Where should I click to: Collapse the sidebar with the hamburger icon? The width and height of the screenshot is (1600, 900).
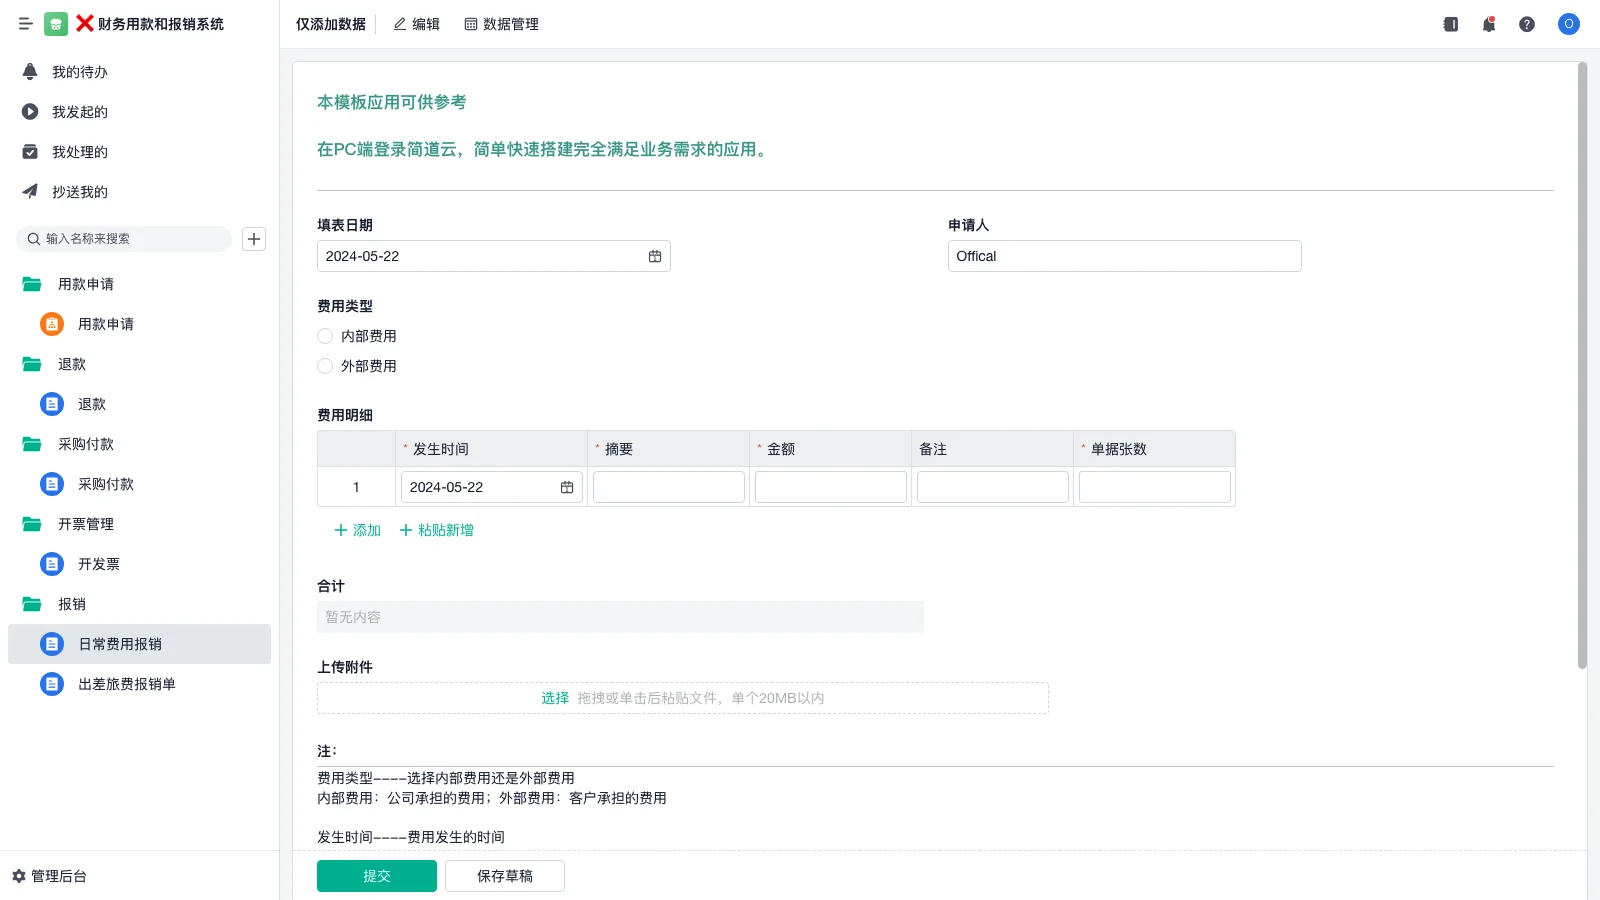(x=25, y=24)
